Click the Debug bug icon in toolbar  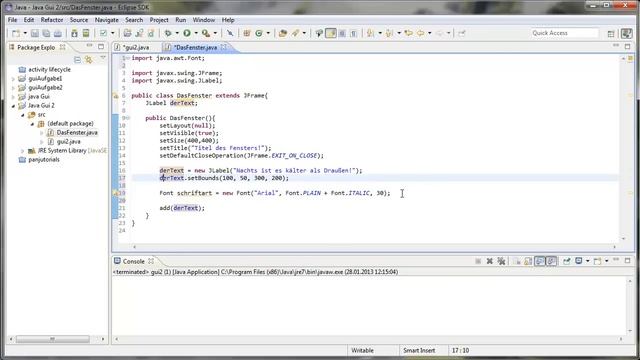pyautogui.click(x=168, y=33)
